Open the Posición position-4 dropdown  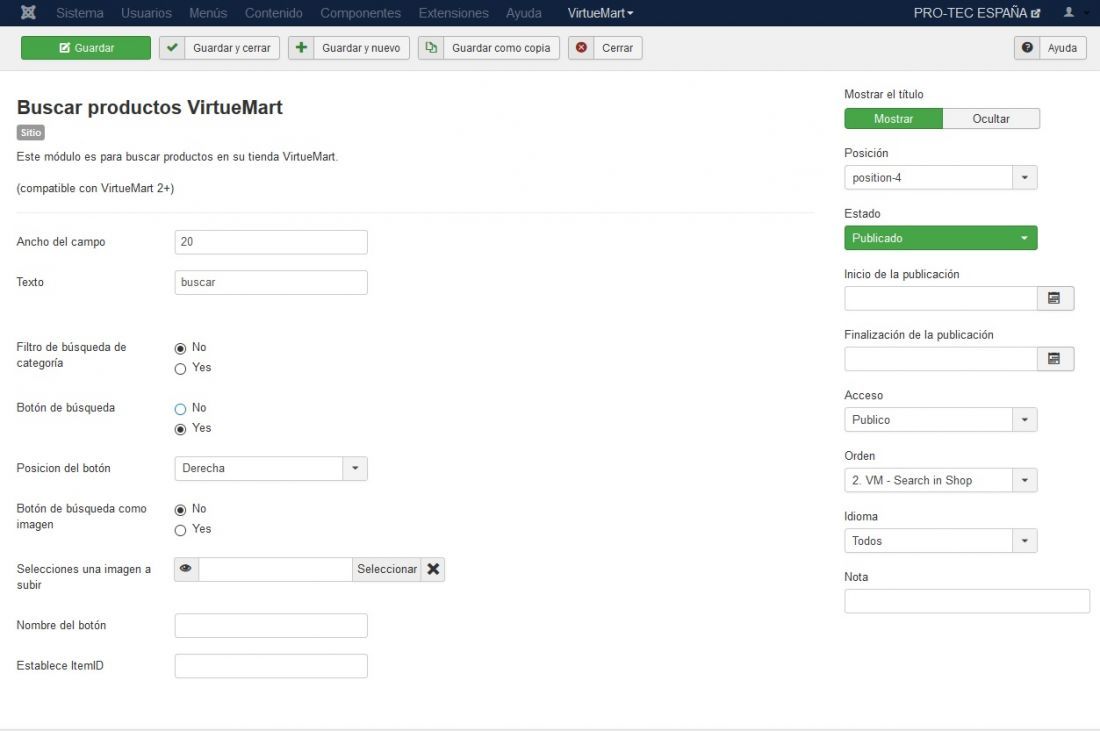pos(940,177)
